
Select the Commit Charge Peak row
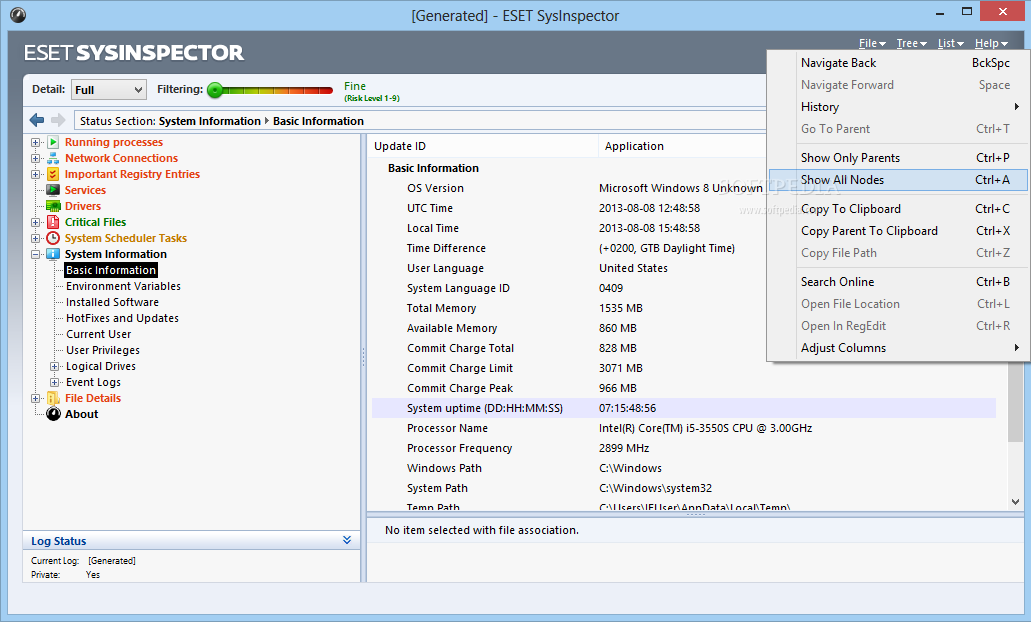point(684,388)
